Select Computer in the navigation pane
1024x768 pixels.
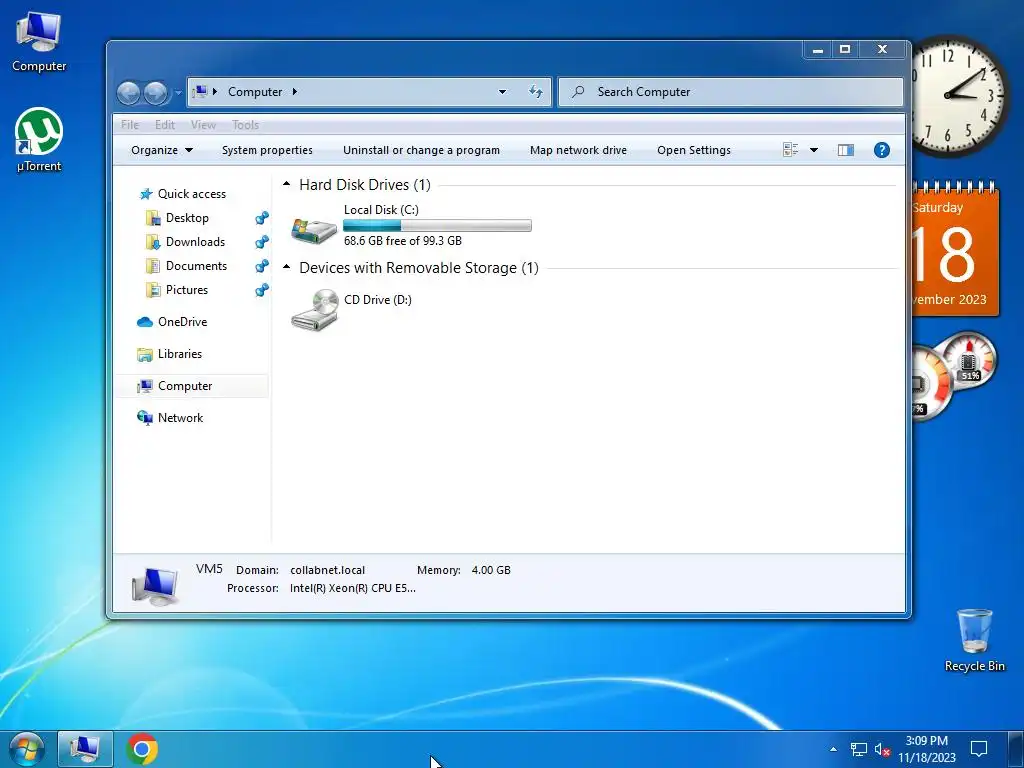(x=193, y=386)
